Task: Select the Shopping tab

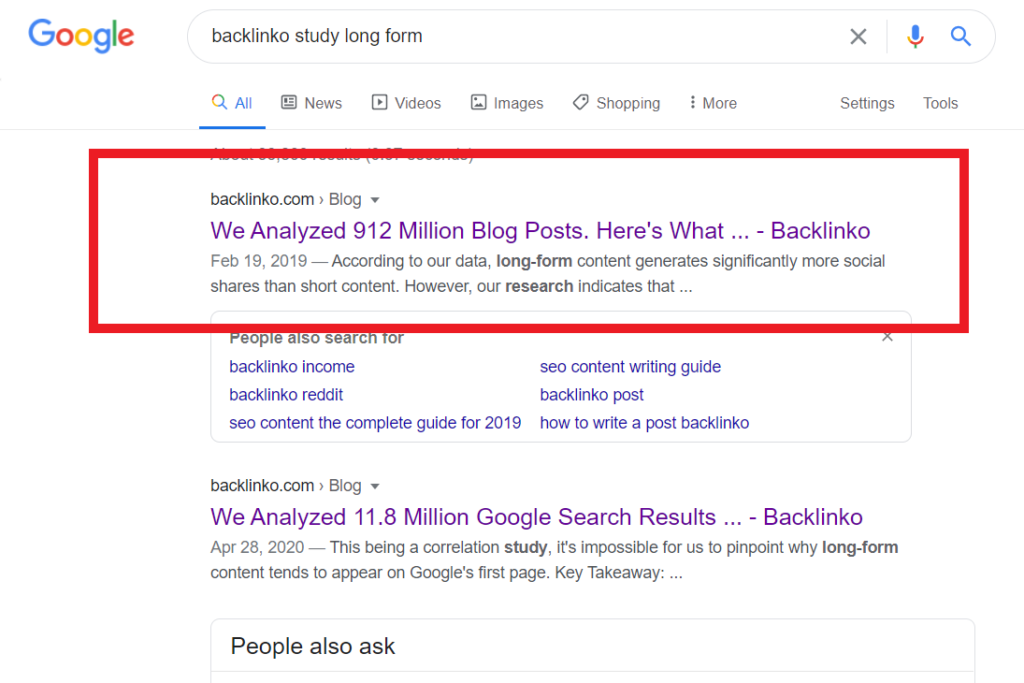Action: (616, 103)
